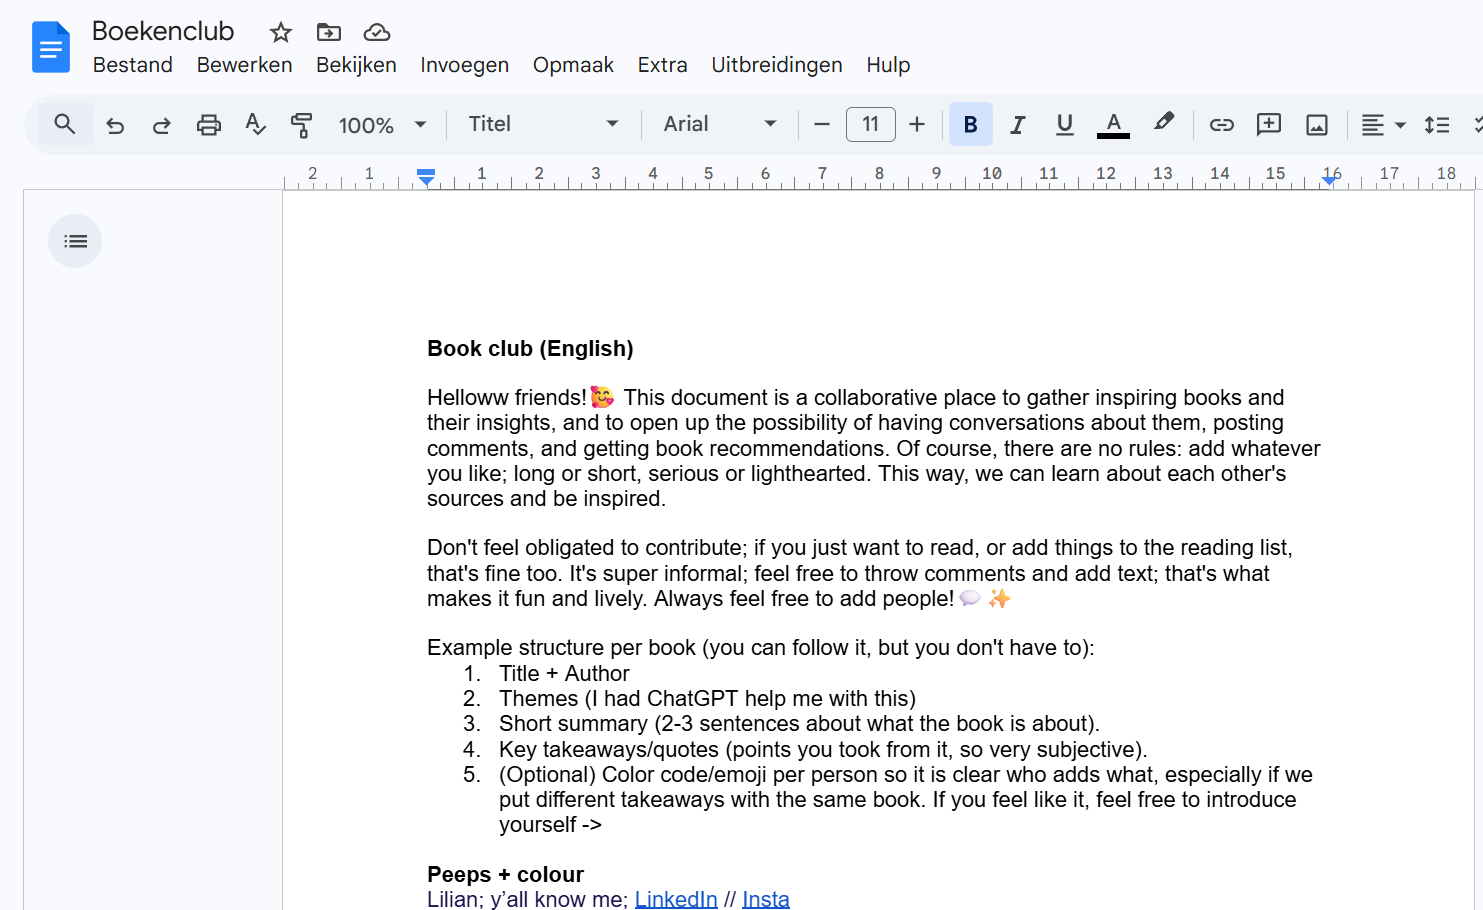
Task: Insert a link using the chain icon
Action: (x=1221, y=125)
